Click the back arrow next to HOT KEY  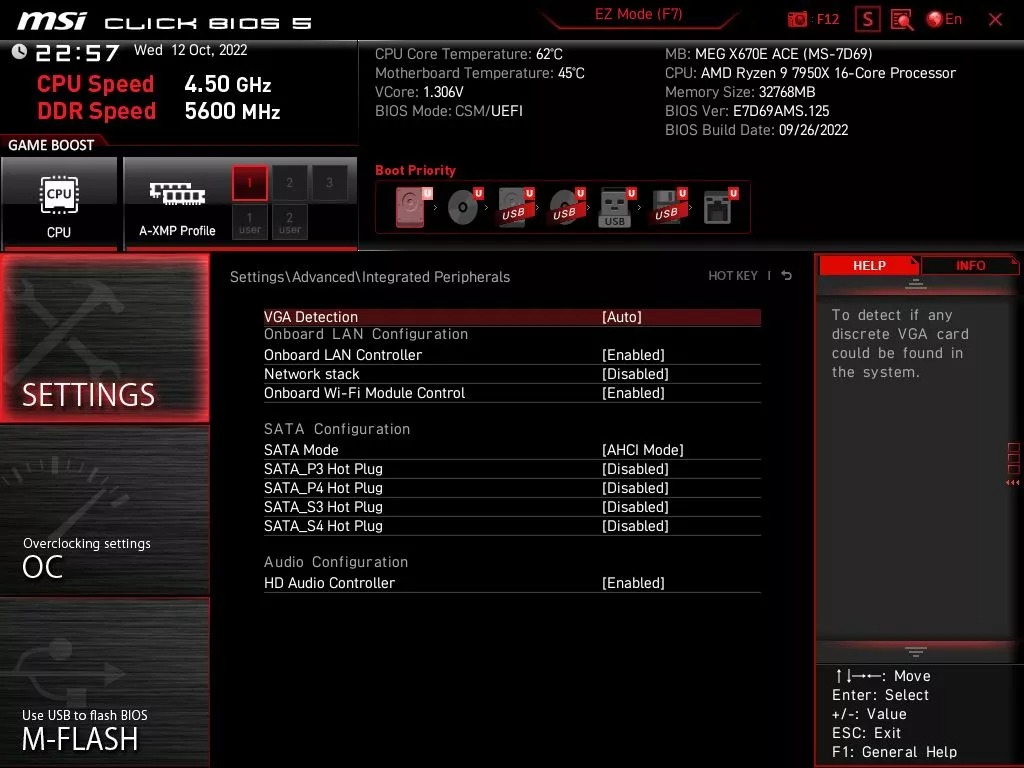click(x=787, y=276)
